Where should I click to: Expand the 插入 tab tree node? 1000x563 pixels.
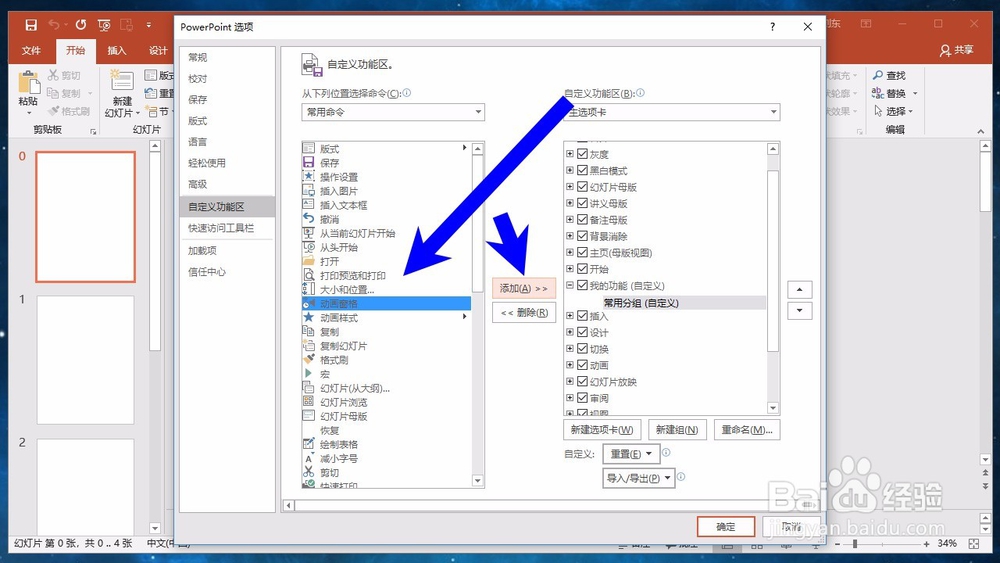[x=570, y=316]
